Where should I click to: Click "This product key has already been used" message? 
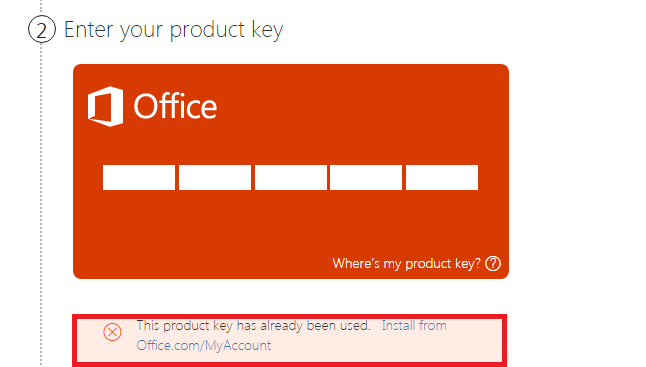pyautogui.click(x=253, y=326)
